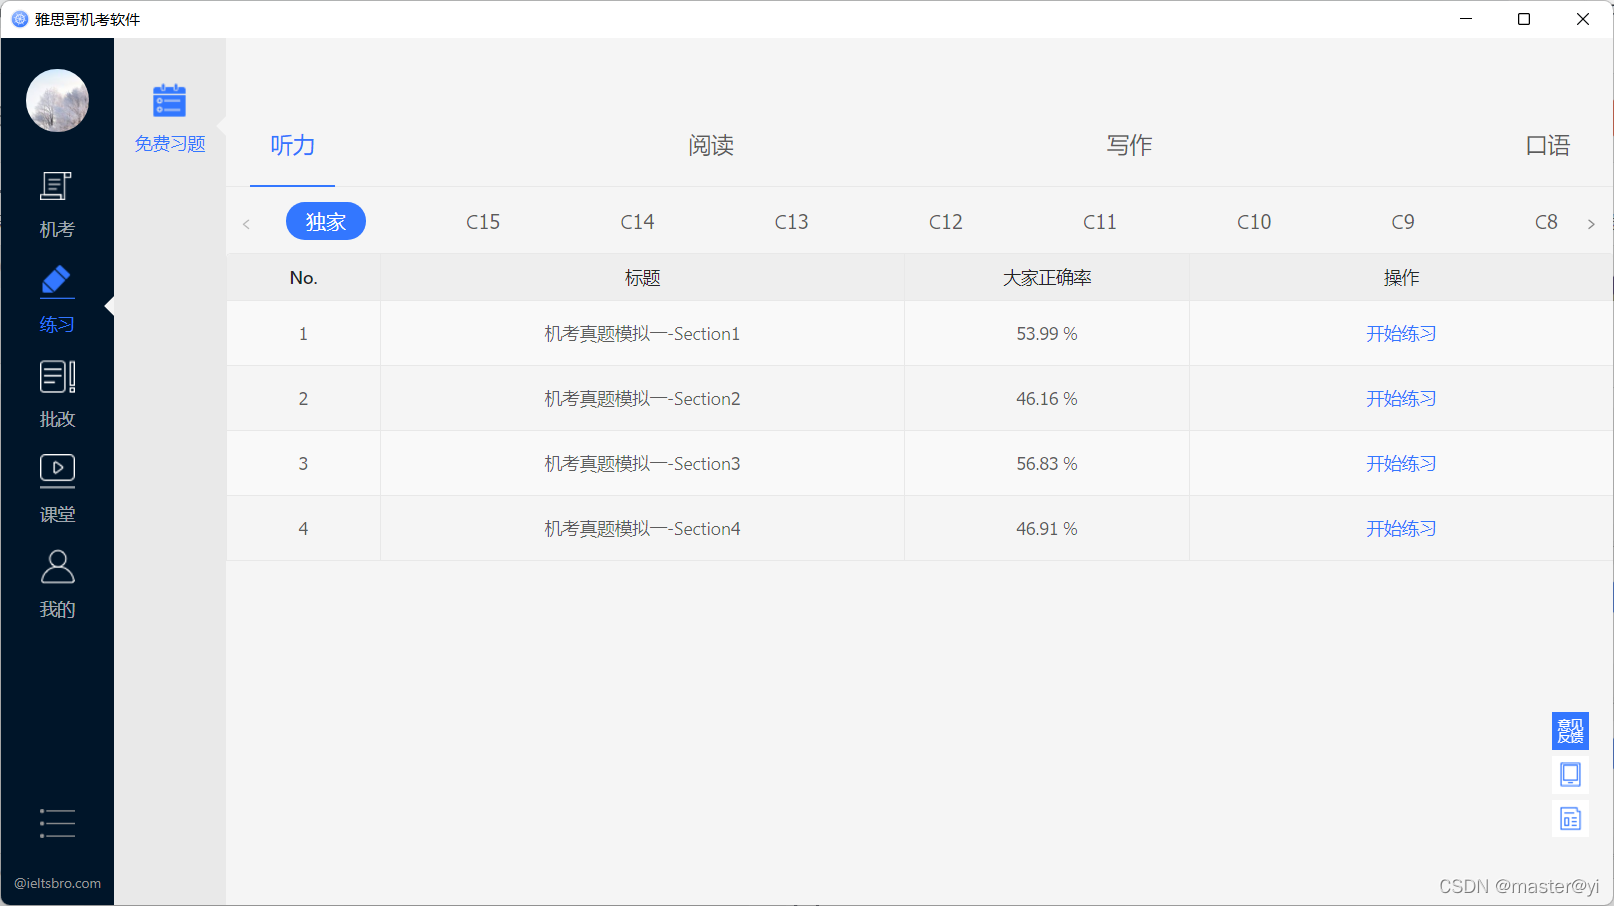Close the 雅思哥机考软件 window
Screen dimensions: 1614x906
[x=1583, y=19]
